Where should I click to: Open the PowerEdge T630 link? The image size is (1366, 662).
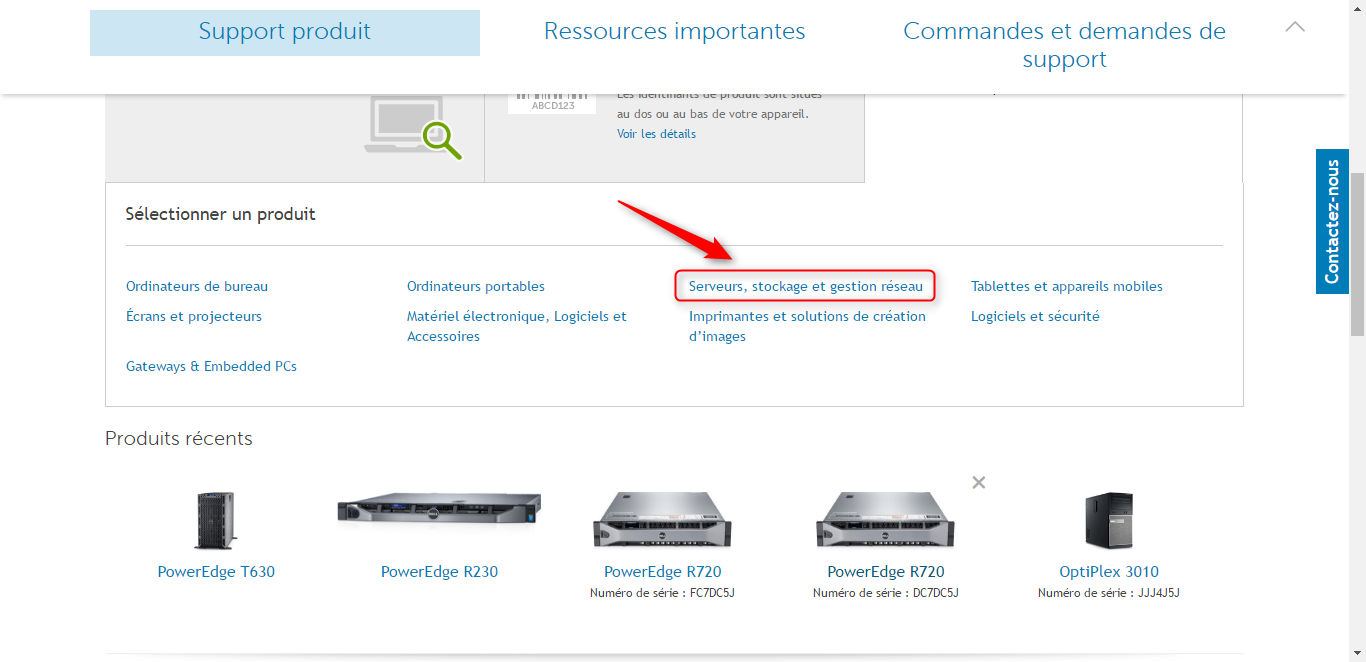coord(216,572)
